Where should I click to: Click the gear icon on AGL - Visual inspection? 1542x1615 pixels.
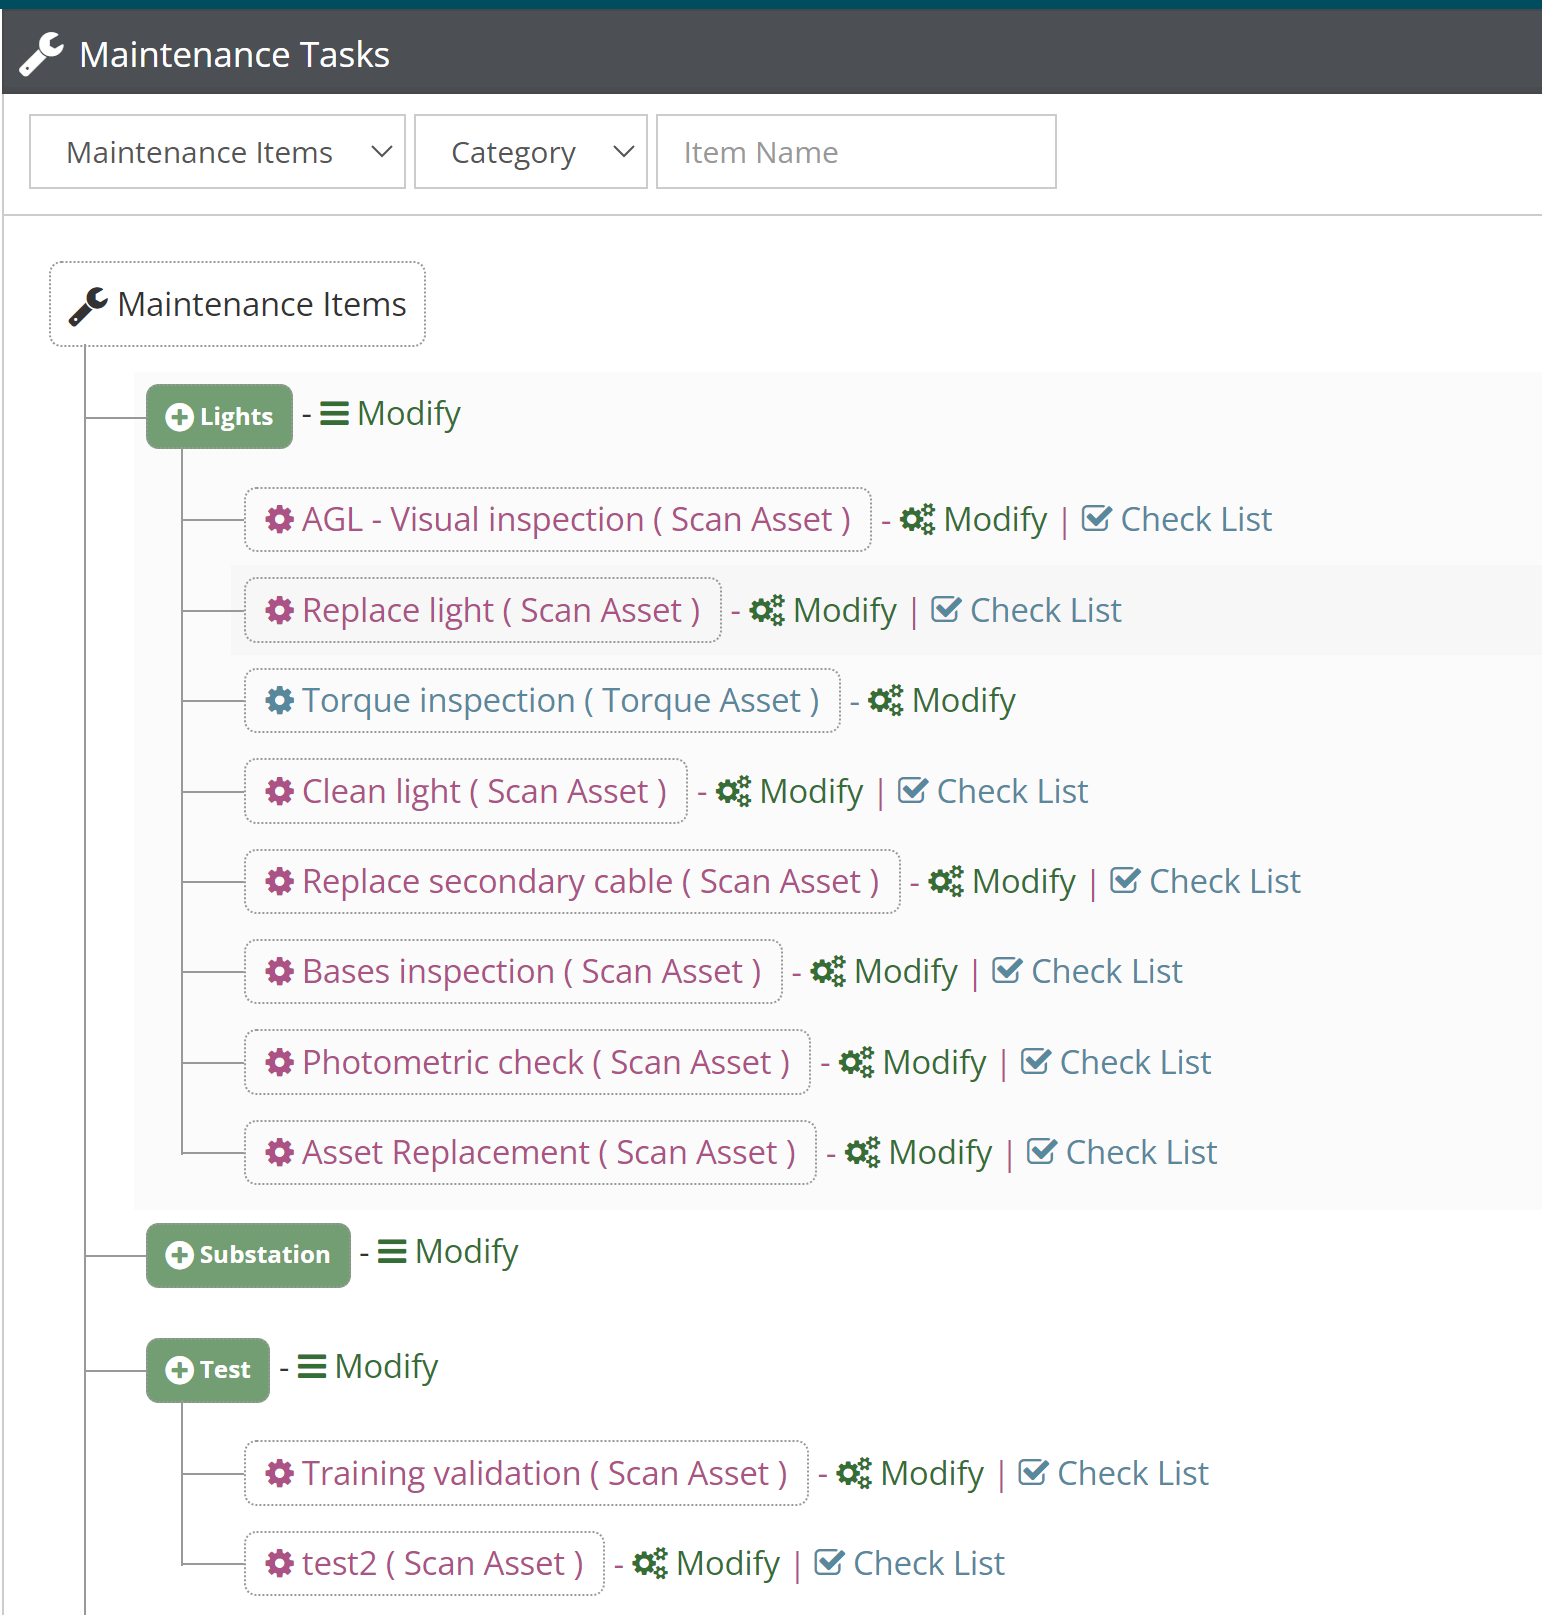click(279, 519)
